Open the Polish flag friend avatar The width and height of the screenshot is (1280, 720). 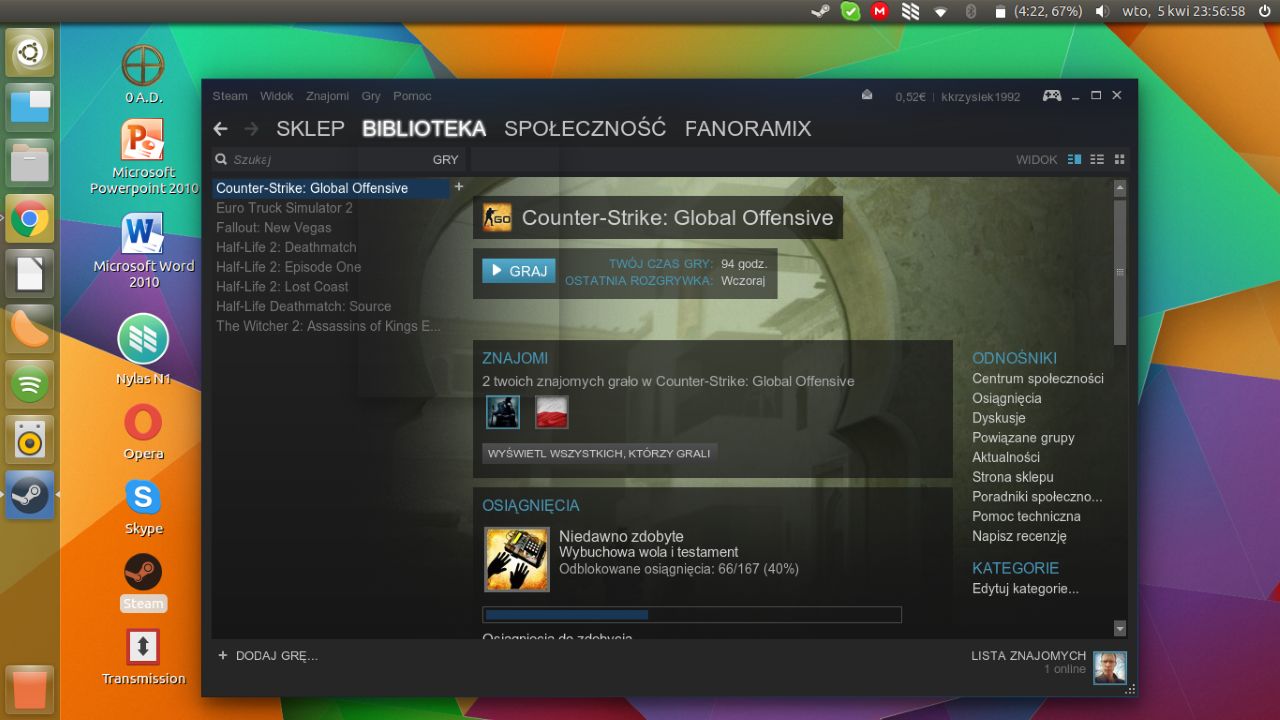click(x=552, y=412)
